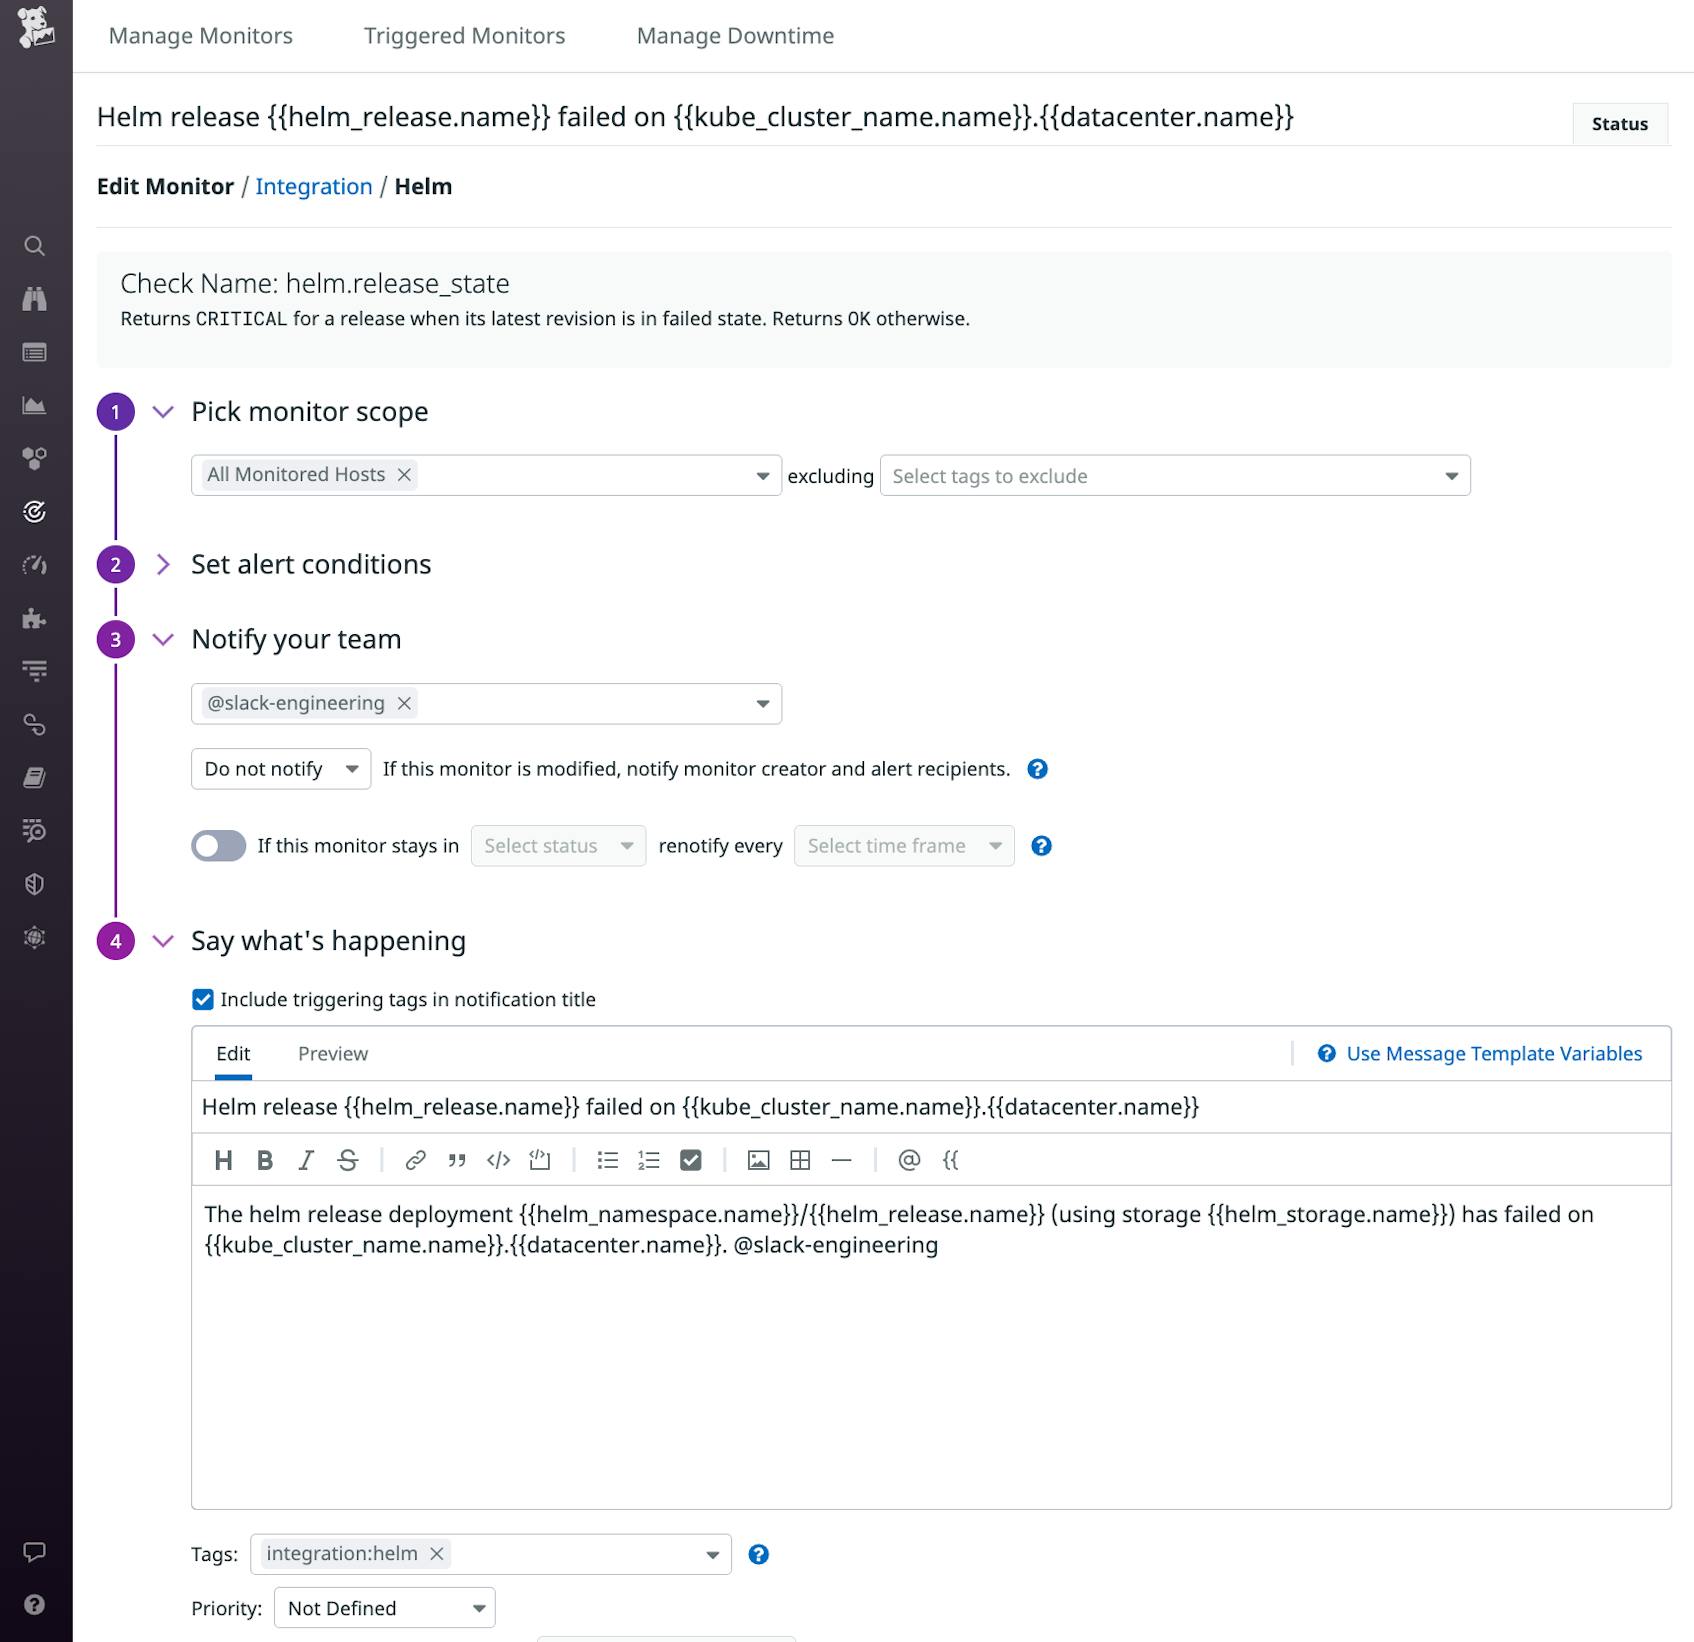Image resolution: width=1694 pixels, height=1642 pixels.
Task: Open the Priority Not Defined dropdown
Action: click(384, 1608)
